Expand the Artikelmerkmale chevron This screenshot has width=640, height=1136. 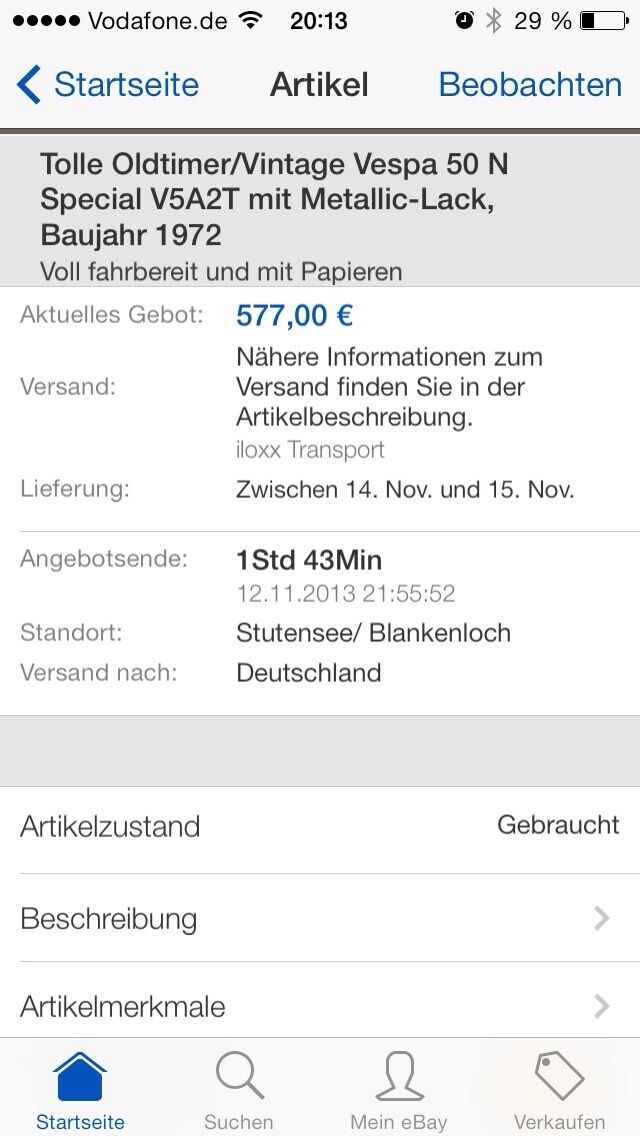pos(601,1005)
